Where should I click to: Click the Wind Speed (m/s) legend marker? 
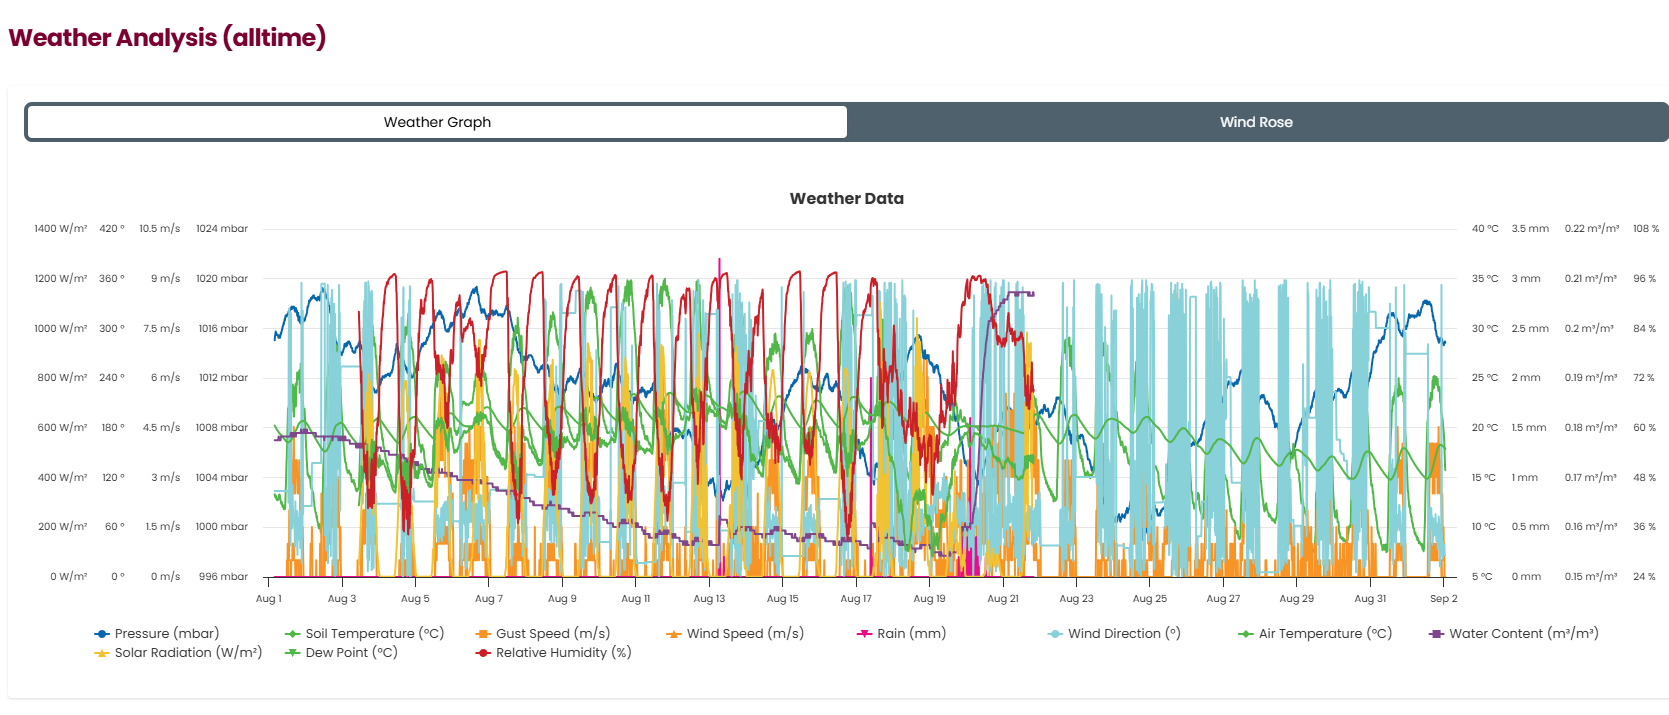674,634
